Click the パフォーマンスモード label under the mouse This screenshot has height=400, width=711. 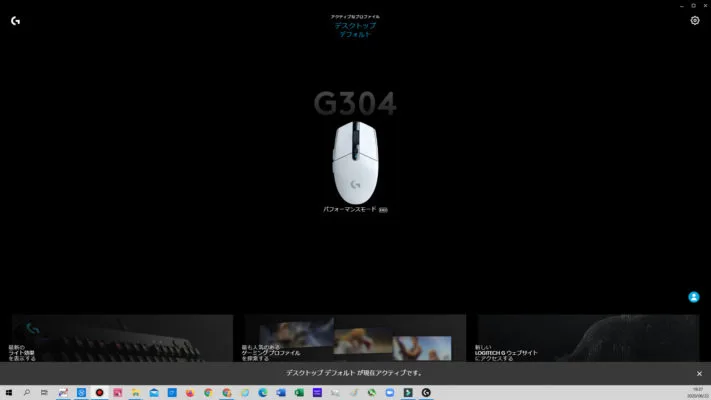(350, 210)
